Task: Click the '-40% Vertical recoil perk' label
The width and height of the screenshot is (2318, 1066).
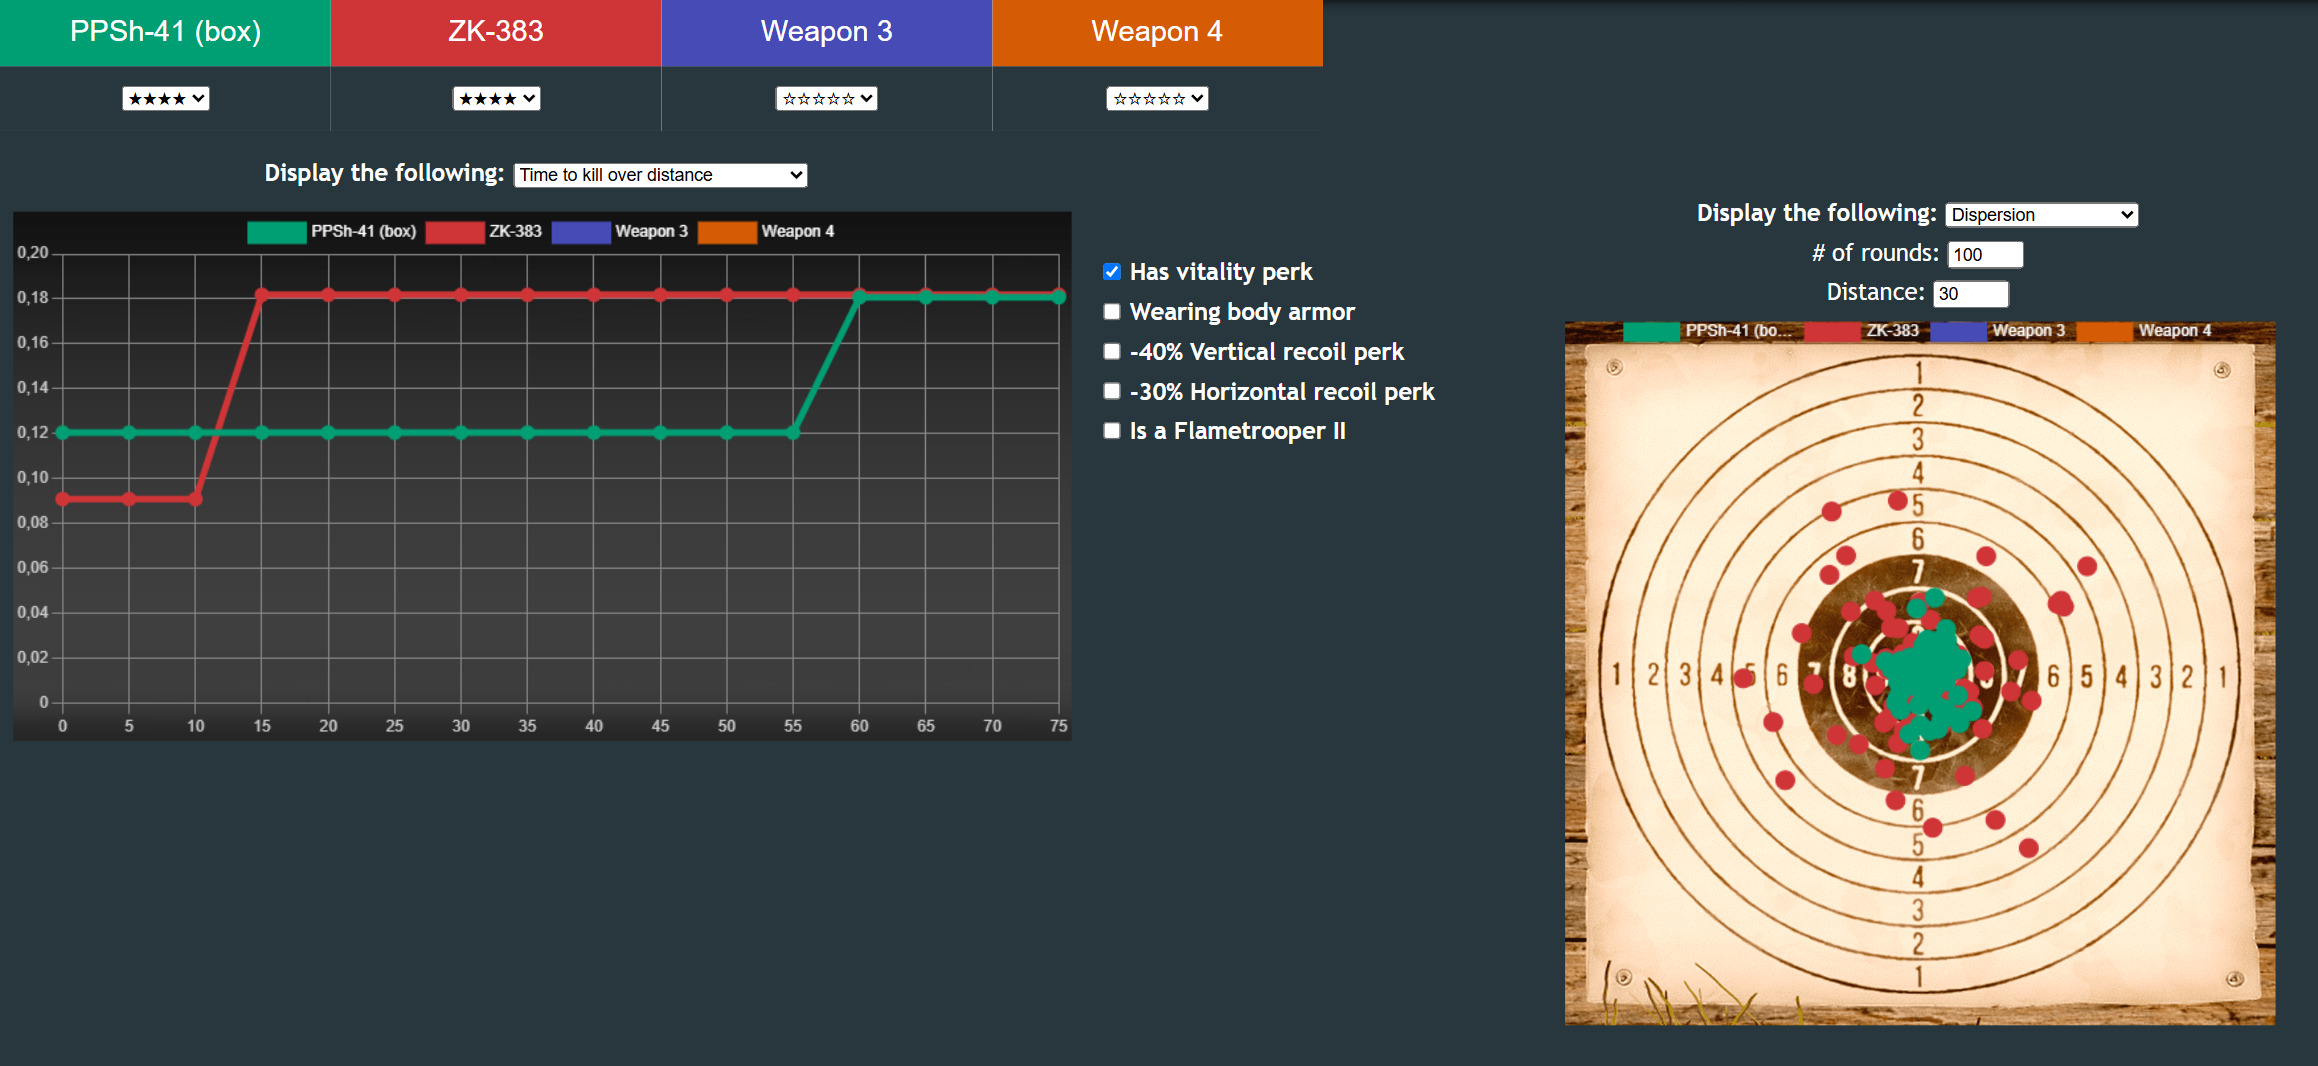Action: point(1267,352)
